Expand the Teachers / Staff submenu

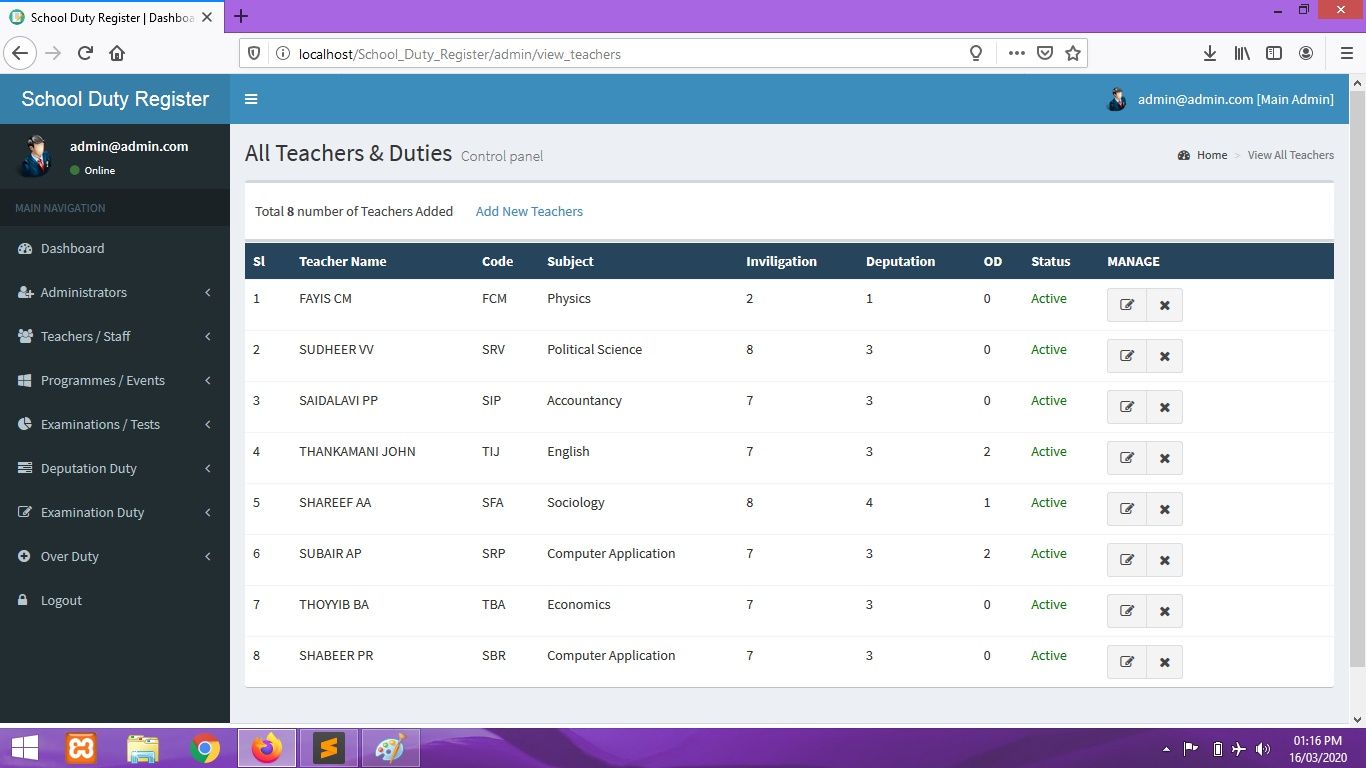point(86,336)
